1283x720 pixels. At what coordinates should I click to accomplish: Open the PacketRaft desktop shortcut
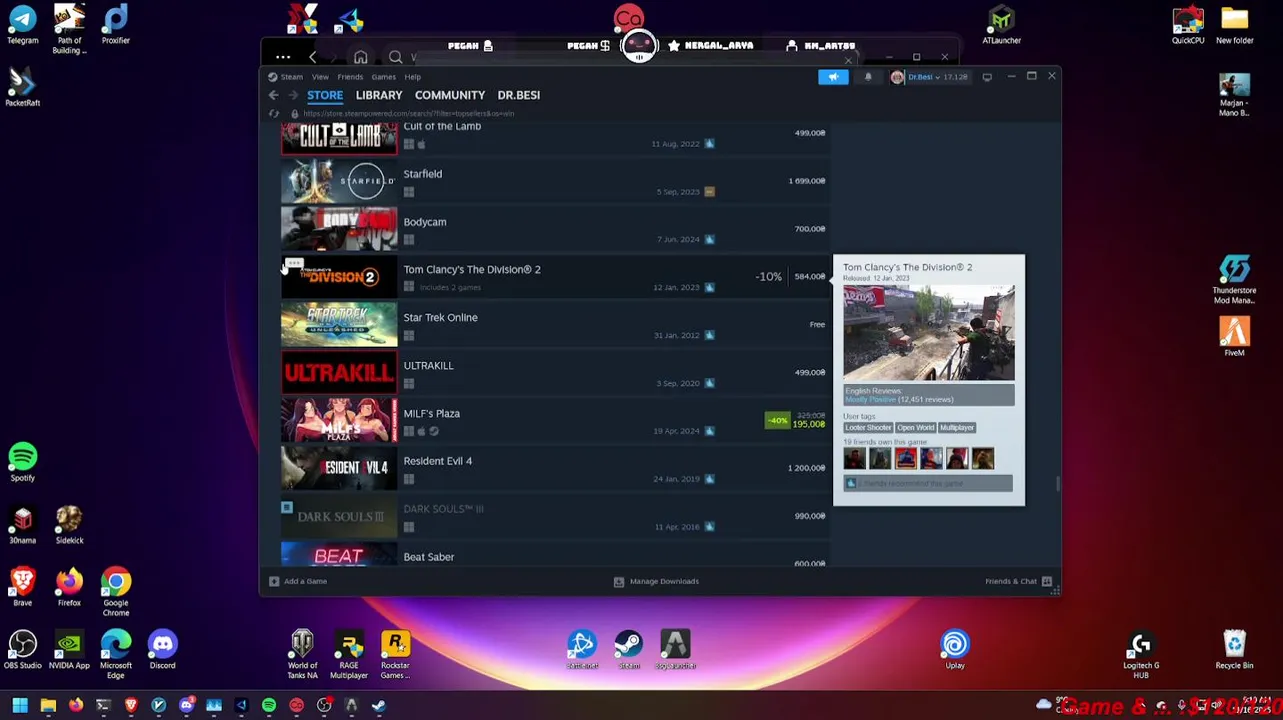pos(22,88)
